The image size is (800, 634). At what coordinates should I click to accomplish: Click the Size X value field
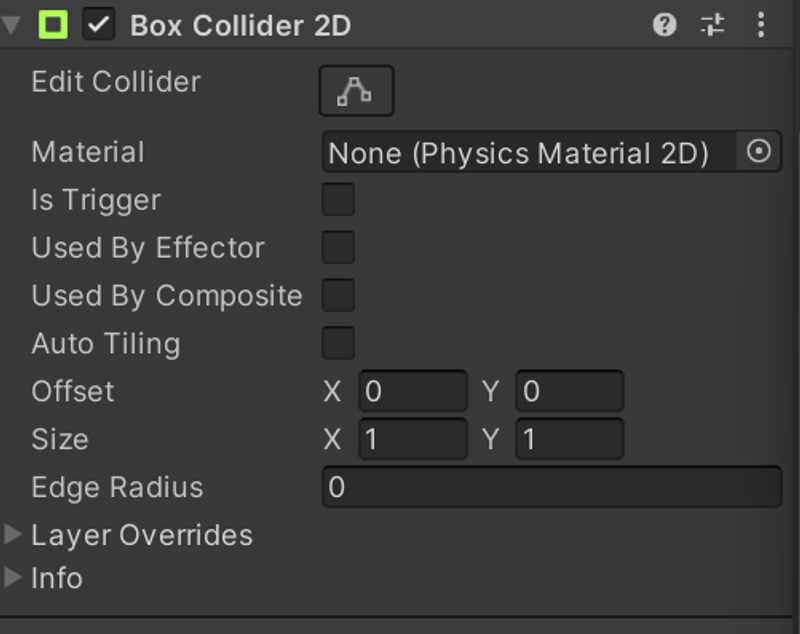tap(413, 439)
